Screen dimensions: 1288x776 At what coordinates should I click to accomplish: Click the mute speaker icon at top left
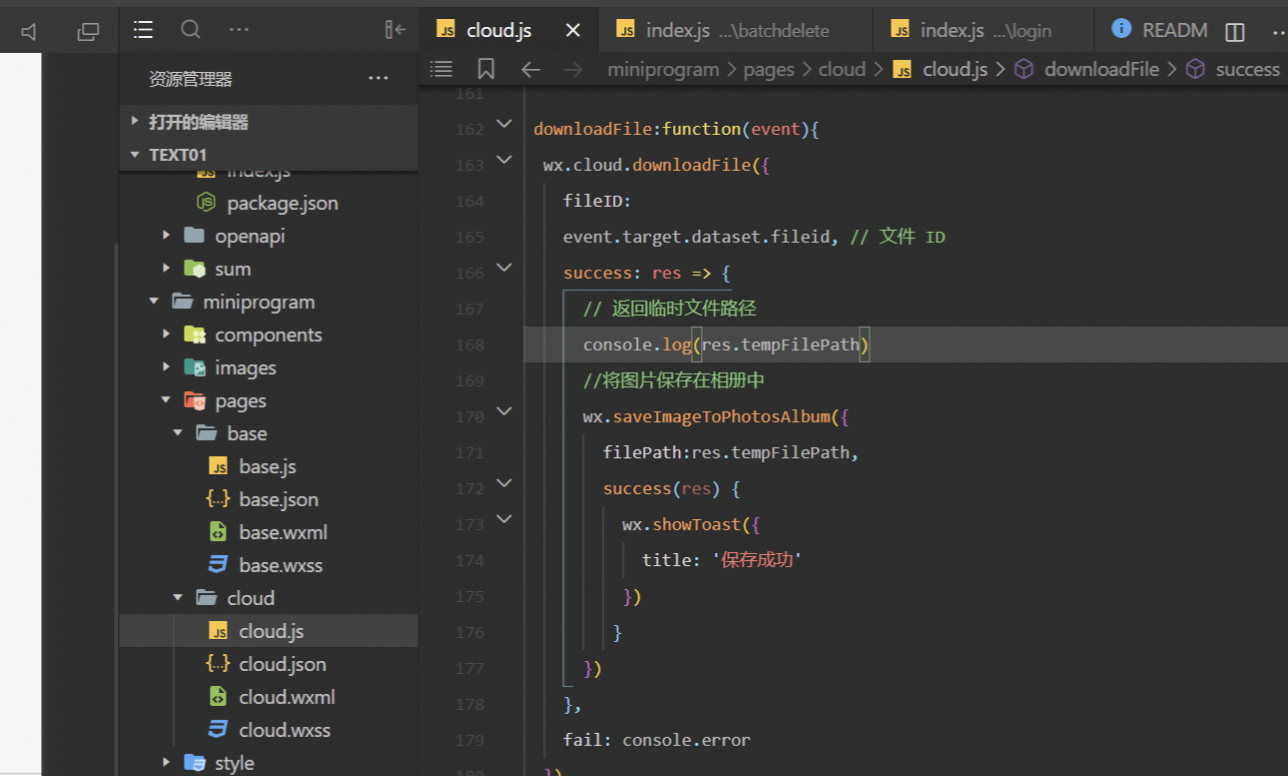point(29,32)
